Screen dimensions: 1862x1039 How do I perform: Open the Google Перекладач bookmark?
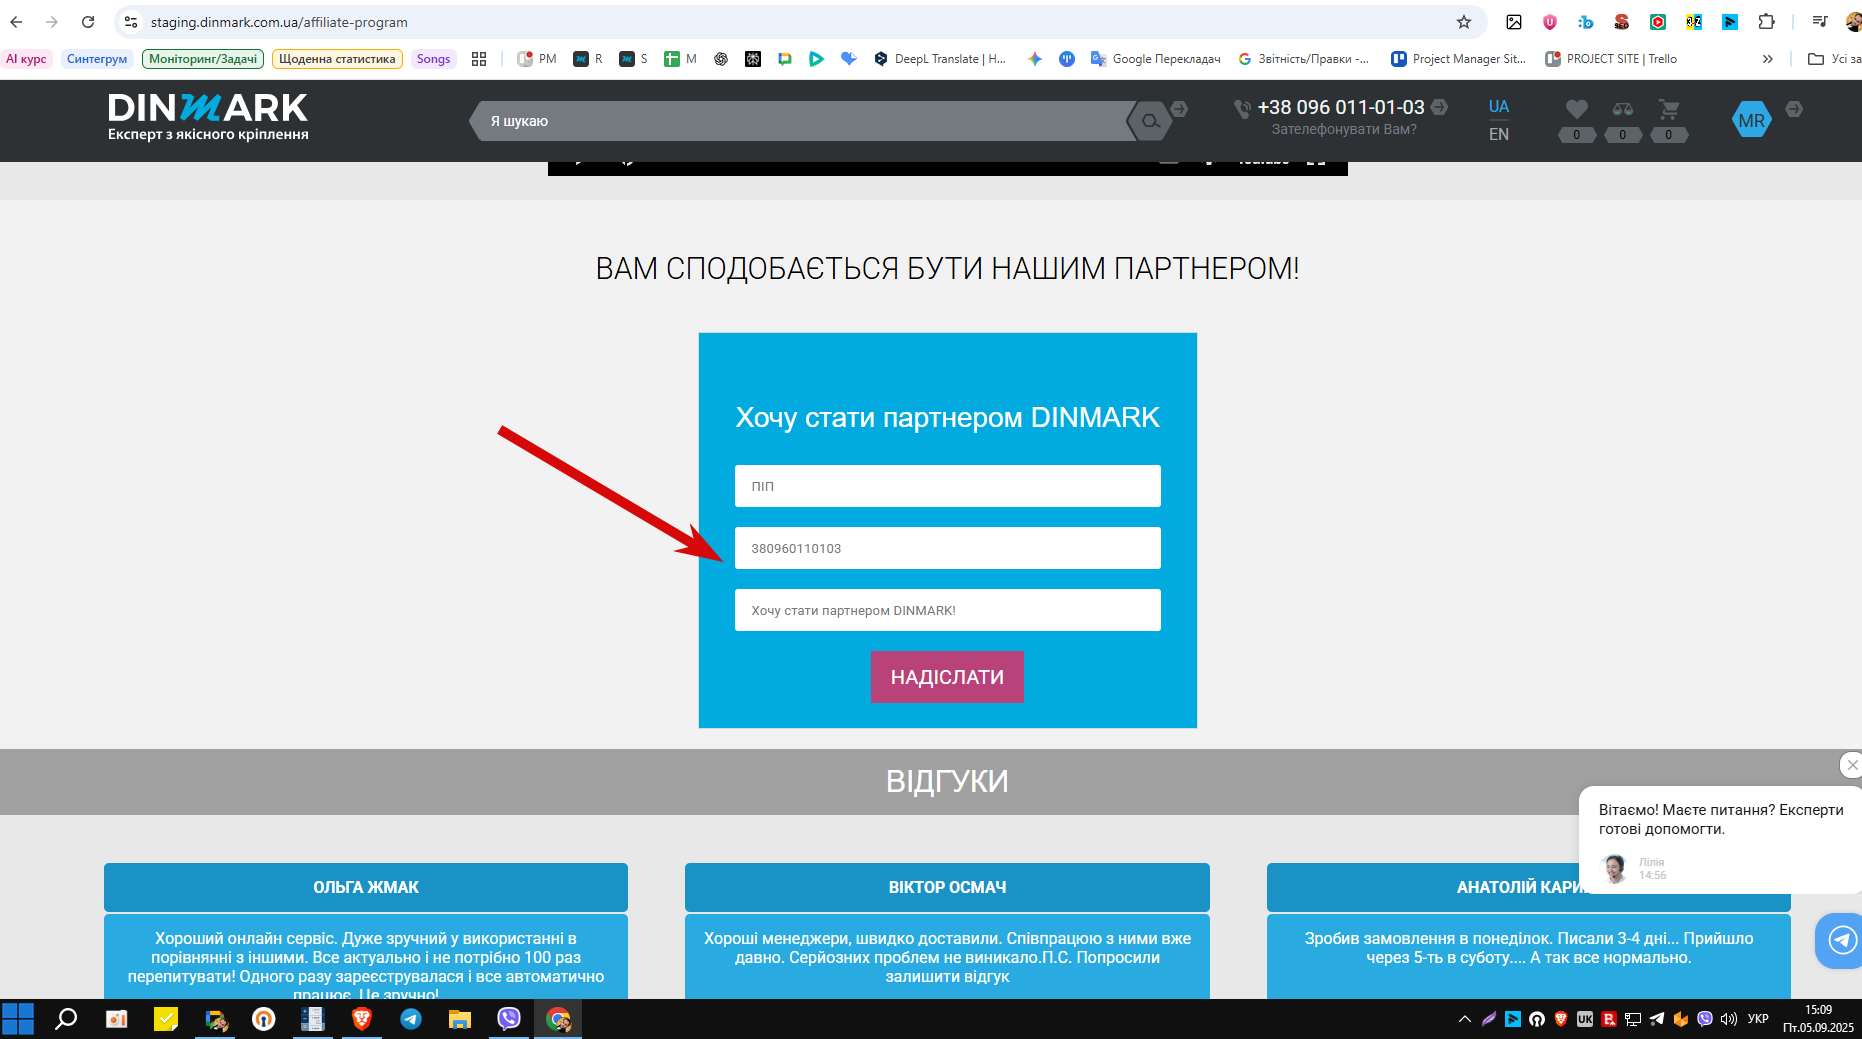[x=1156, y=59]
